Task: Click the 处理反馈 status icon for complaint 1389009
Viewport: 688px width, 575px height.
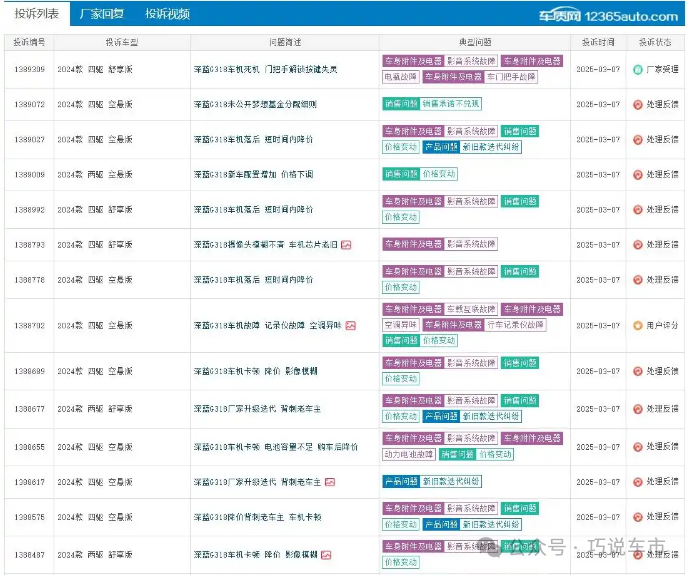Action: [x=638, y=175]
